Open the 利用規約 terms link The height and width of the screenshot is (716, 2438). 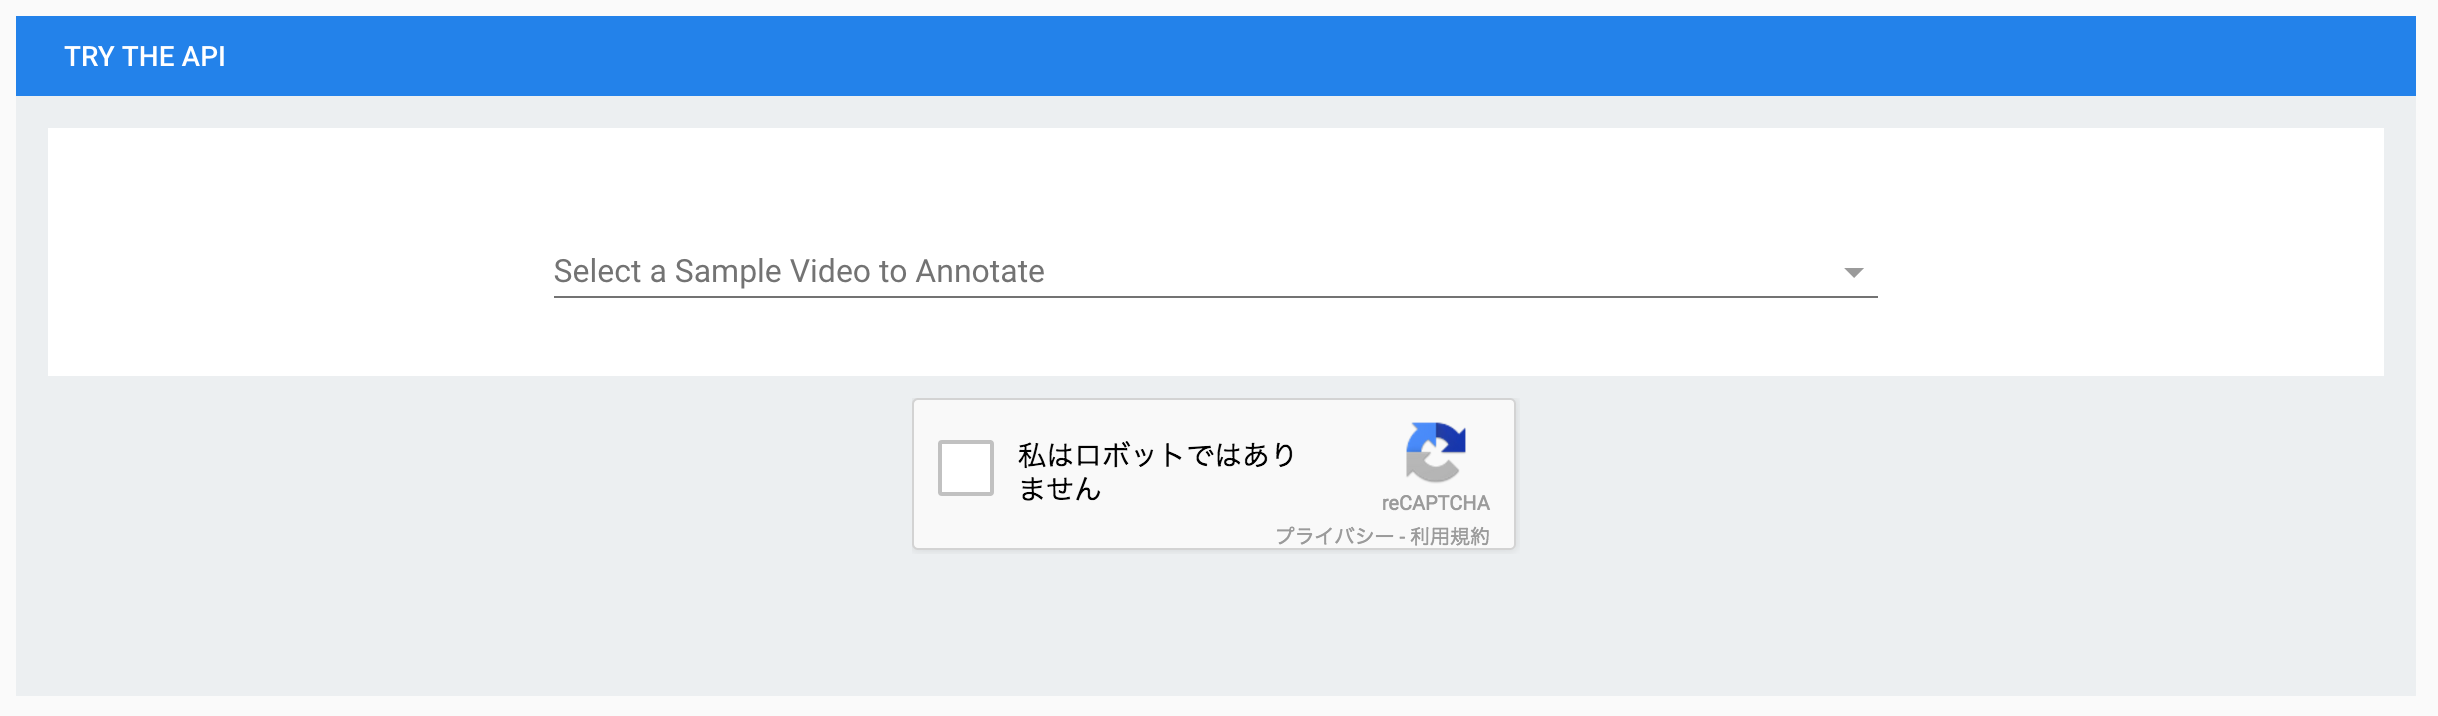pyautogui.click(x=1449, y=536)
